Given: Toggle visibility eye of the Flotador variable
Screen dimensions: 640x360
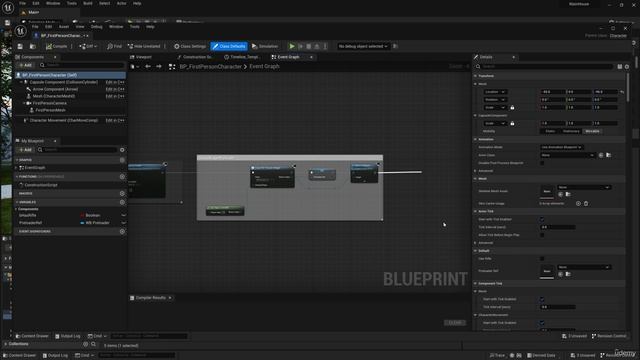Looking at the screenshot, I should pyautogui.click(x=123, y=223).
